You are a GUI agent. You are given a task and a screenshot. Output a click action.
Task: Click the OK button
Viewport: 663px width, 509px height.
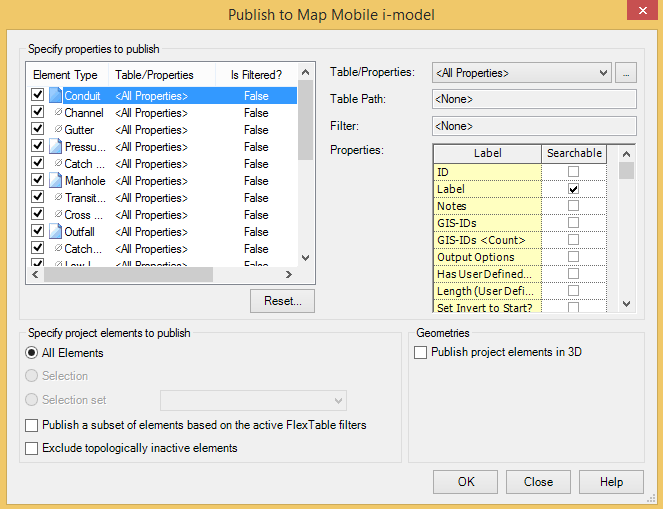[466, 482]
